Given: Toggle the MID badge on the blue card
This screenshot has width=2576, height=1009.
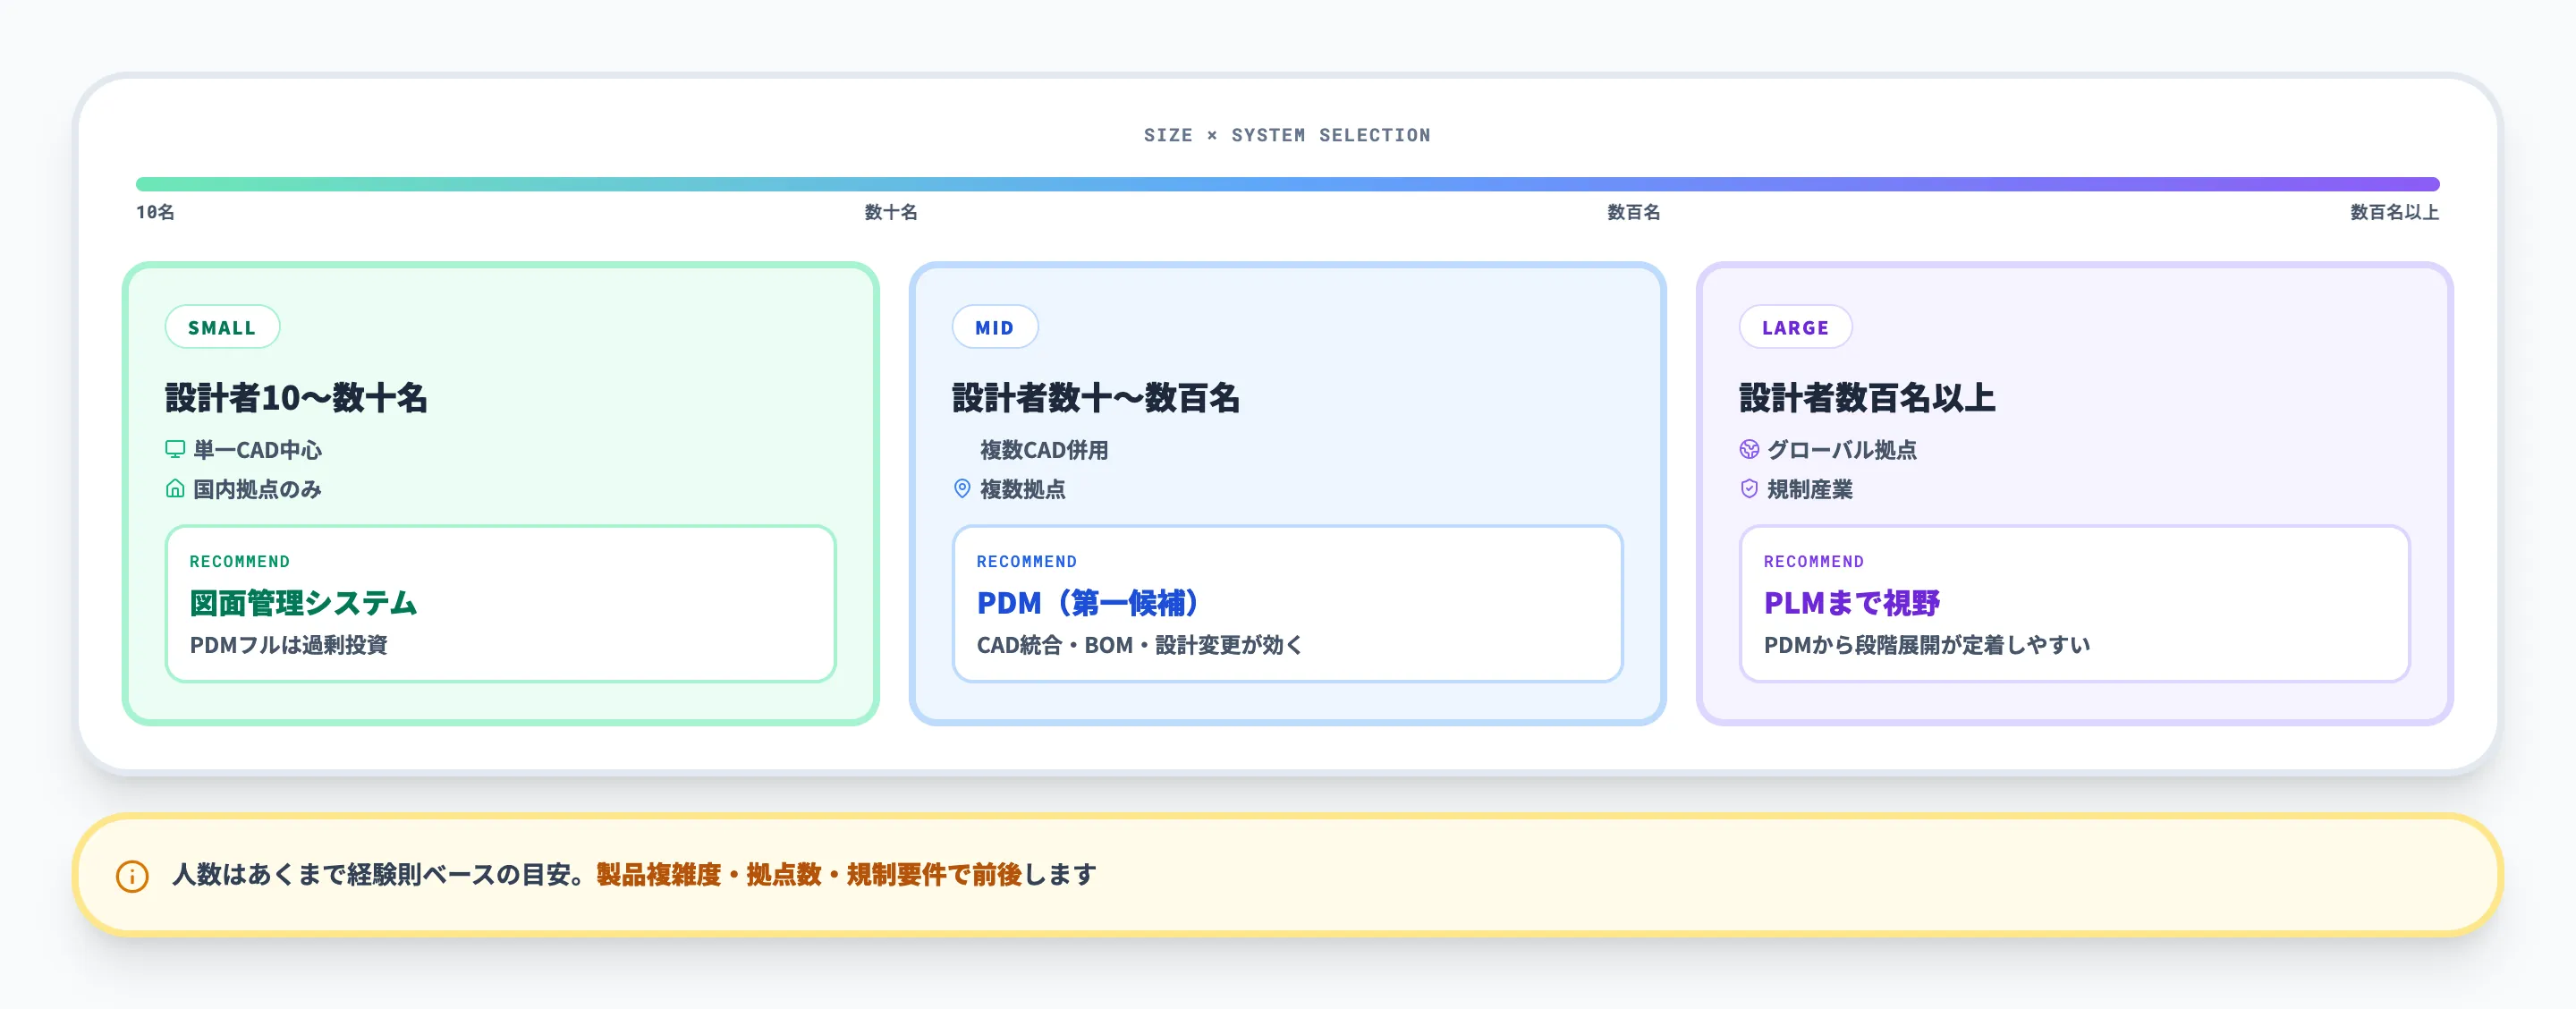Looking at the screenshot, I should [995, 327].
